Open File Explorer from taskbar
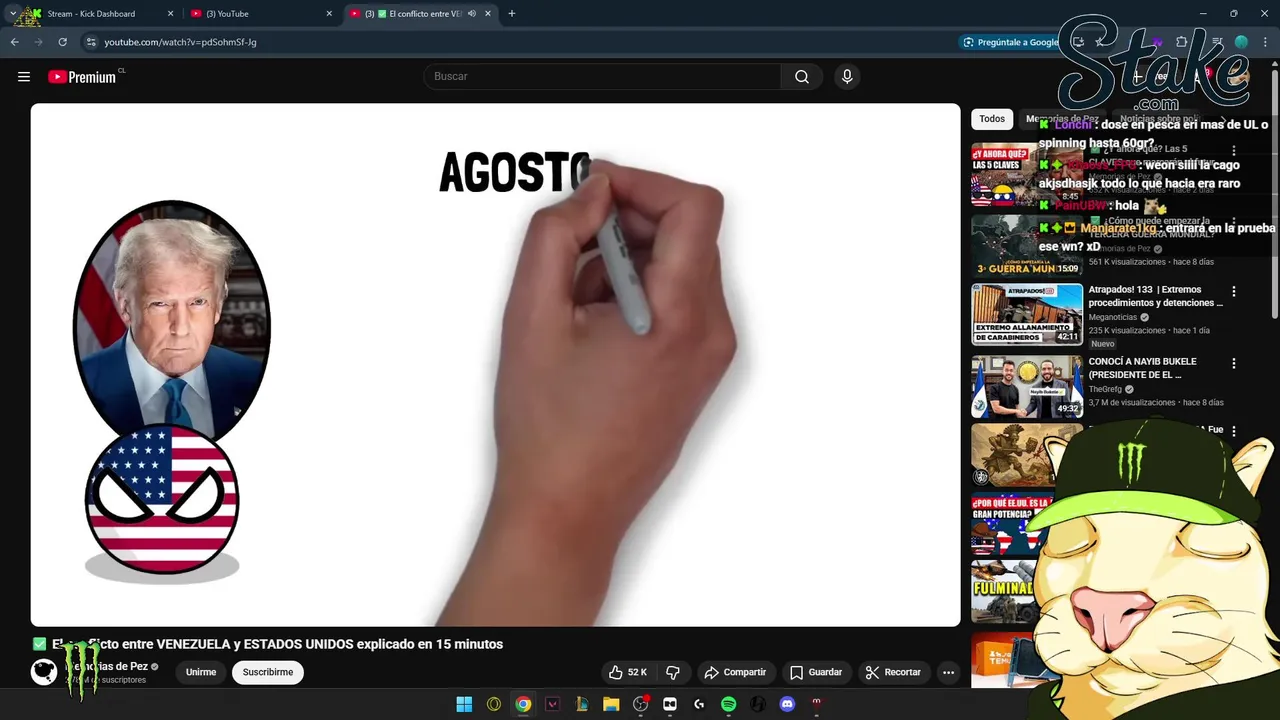This screenshot has width=1280, height=720. (x=611, y=704)
